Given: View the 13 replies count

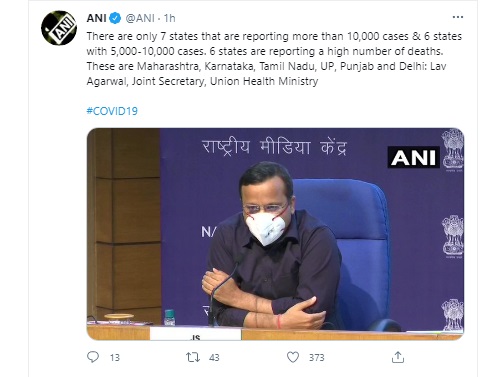Looking at the screenshot, I should coord(115,358).
